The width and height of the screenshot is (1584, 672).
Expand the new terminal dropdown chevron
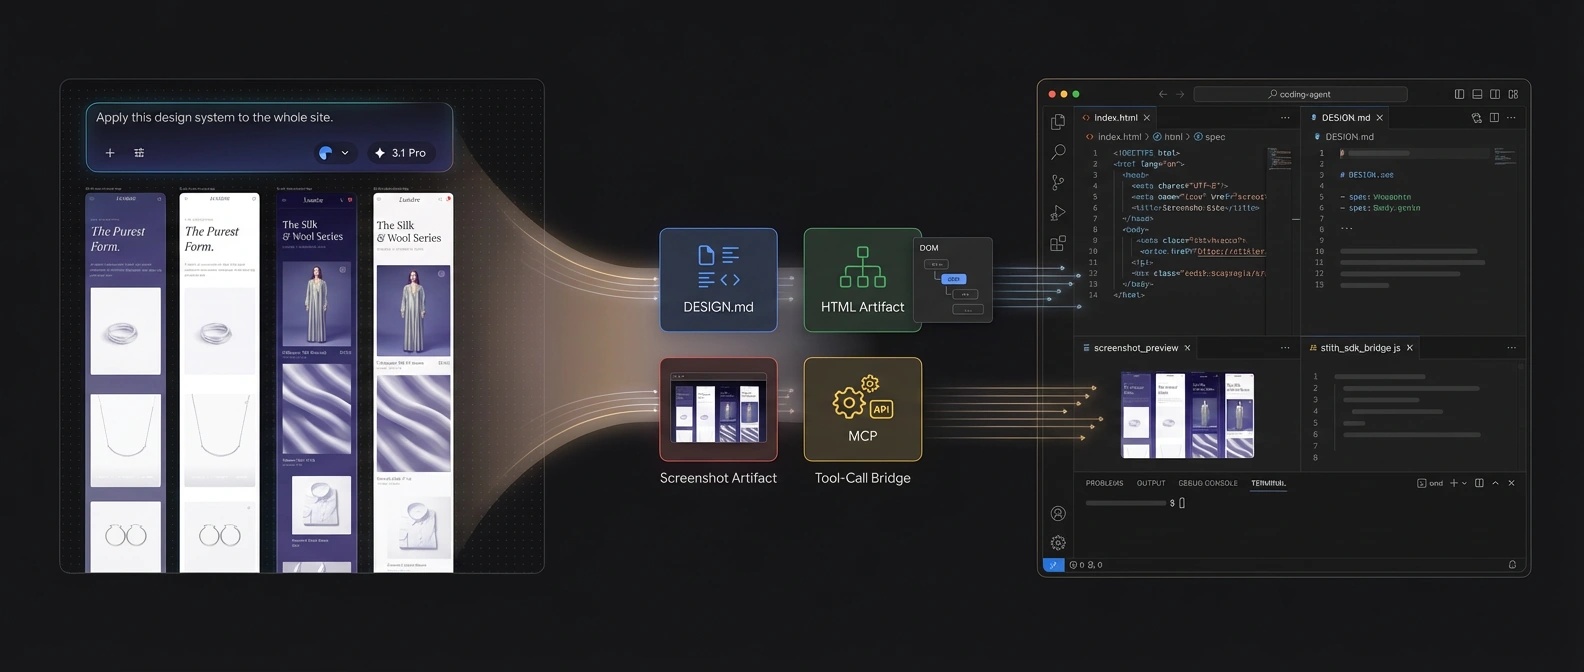(x=1465, y=483)
